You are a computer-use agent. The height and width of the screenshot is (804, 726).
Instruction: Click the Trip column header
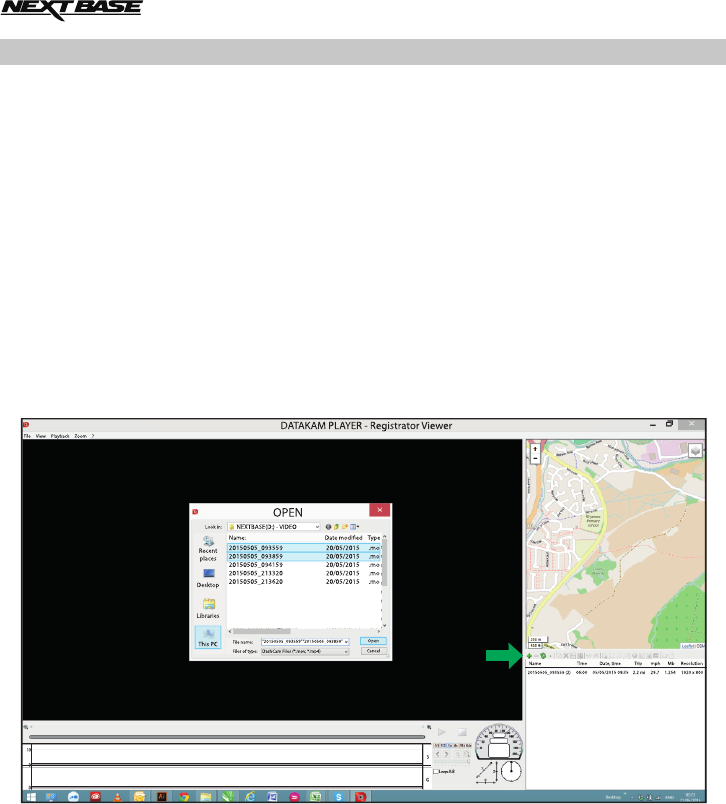[638, 664]
